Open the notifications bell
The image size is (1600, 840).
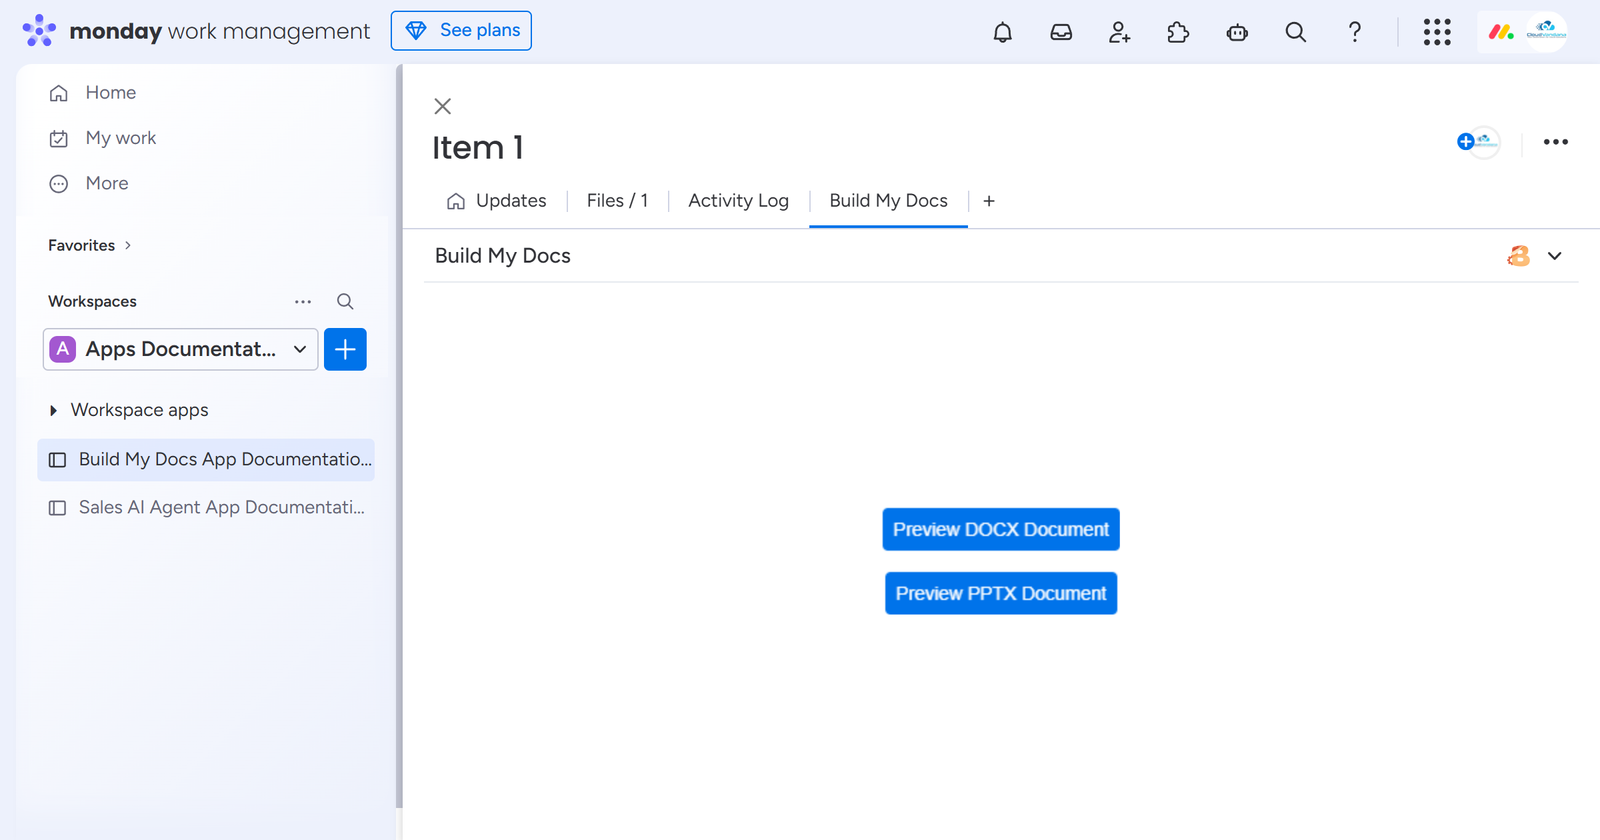click(x=1002, y=32)
